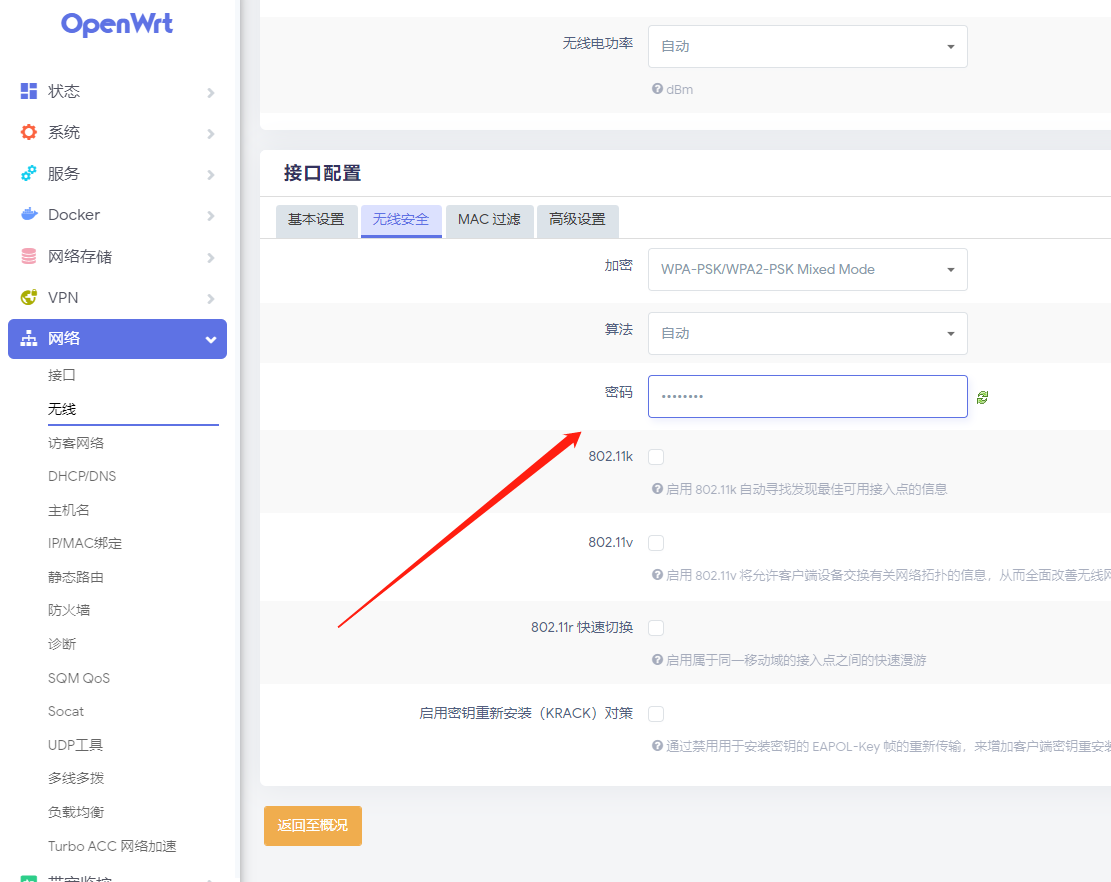Click the 系统 gear icon
This screenshot has width=1111, height=882.
pyautogui.click(x=29, y=132)
